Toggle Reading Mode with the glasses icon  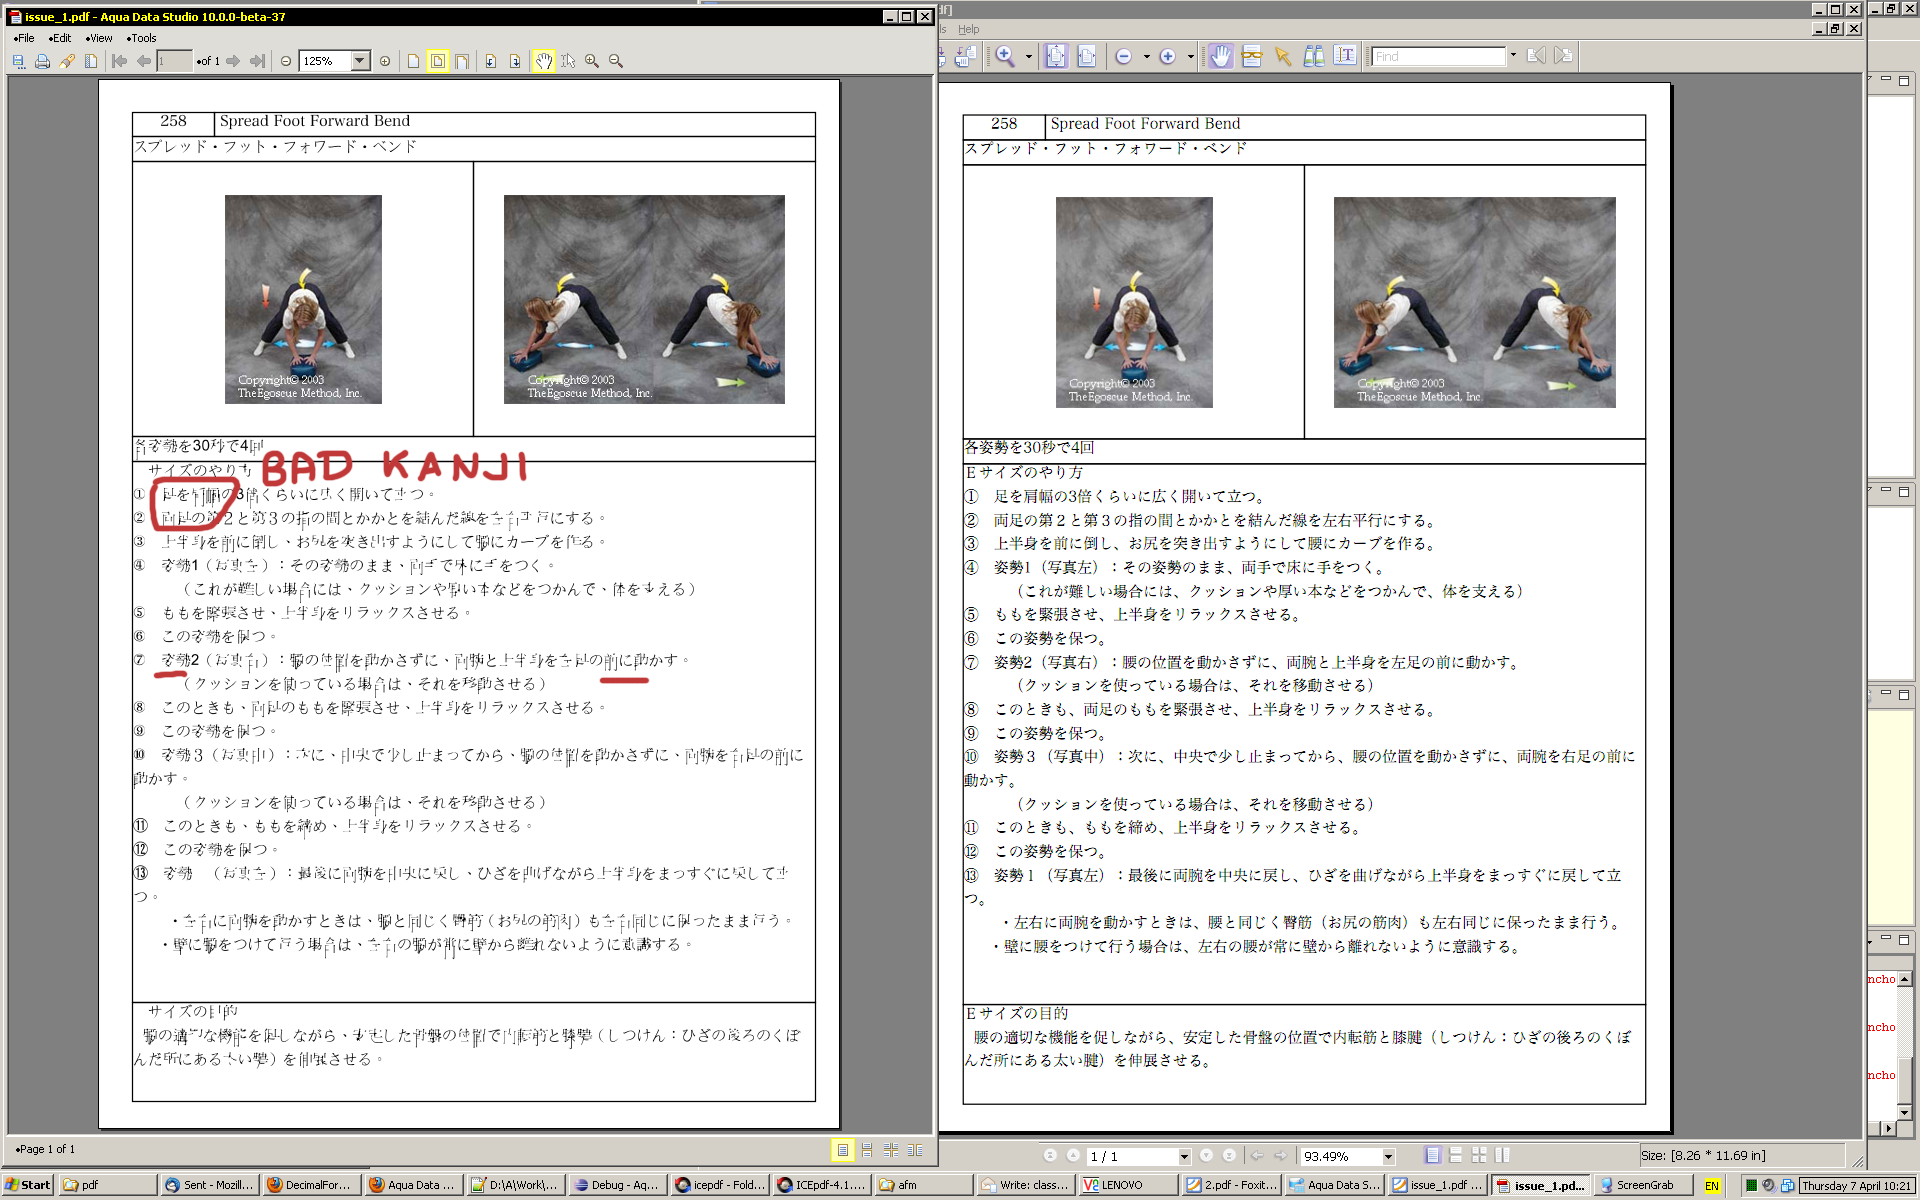pos(1251,57)
